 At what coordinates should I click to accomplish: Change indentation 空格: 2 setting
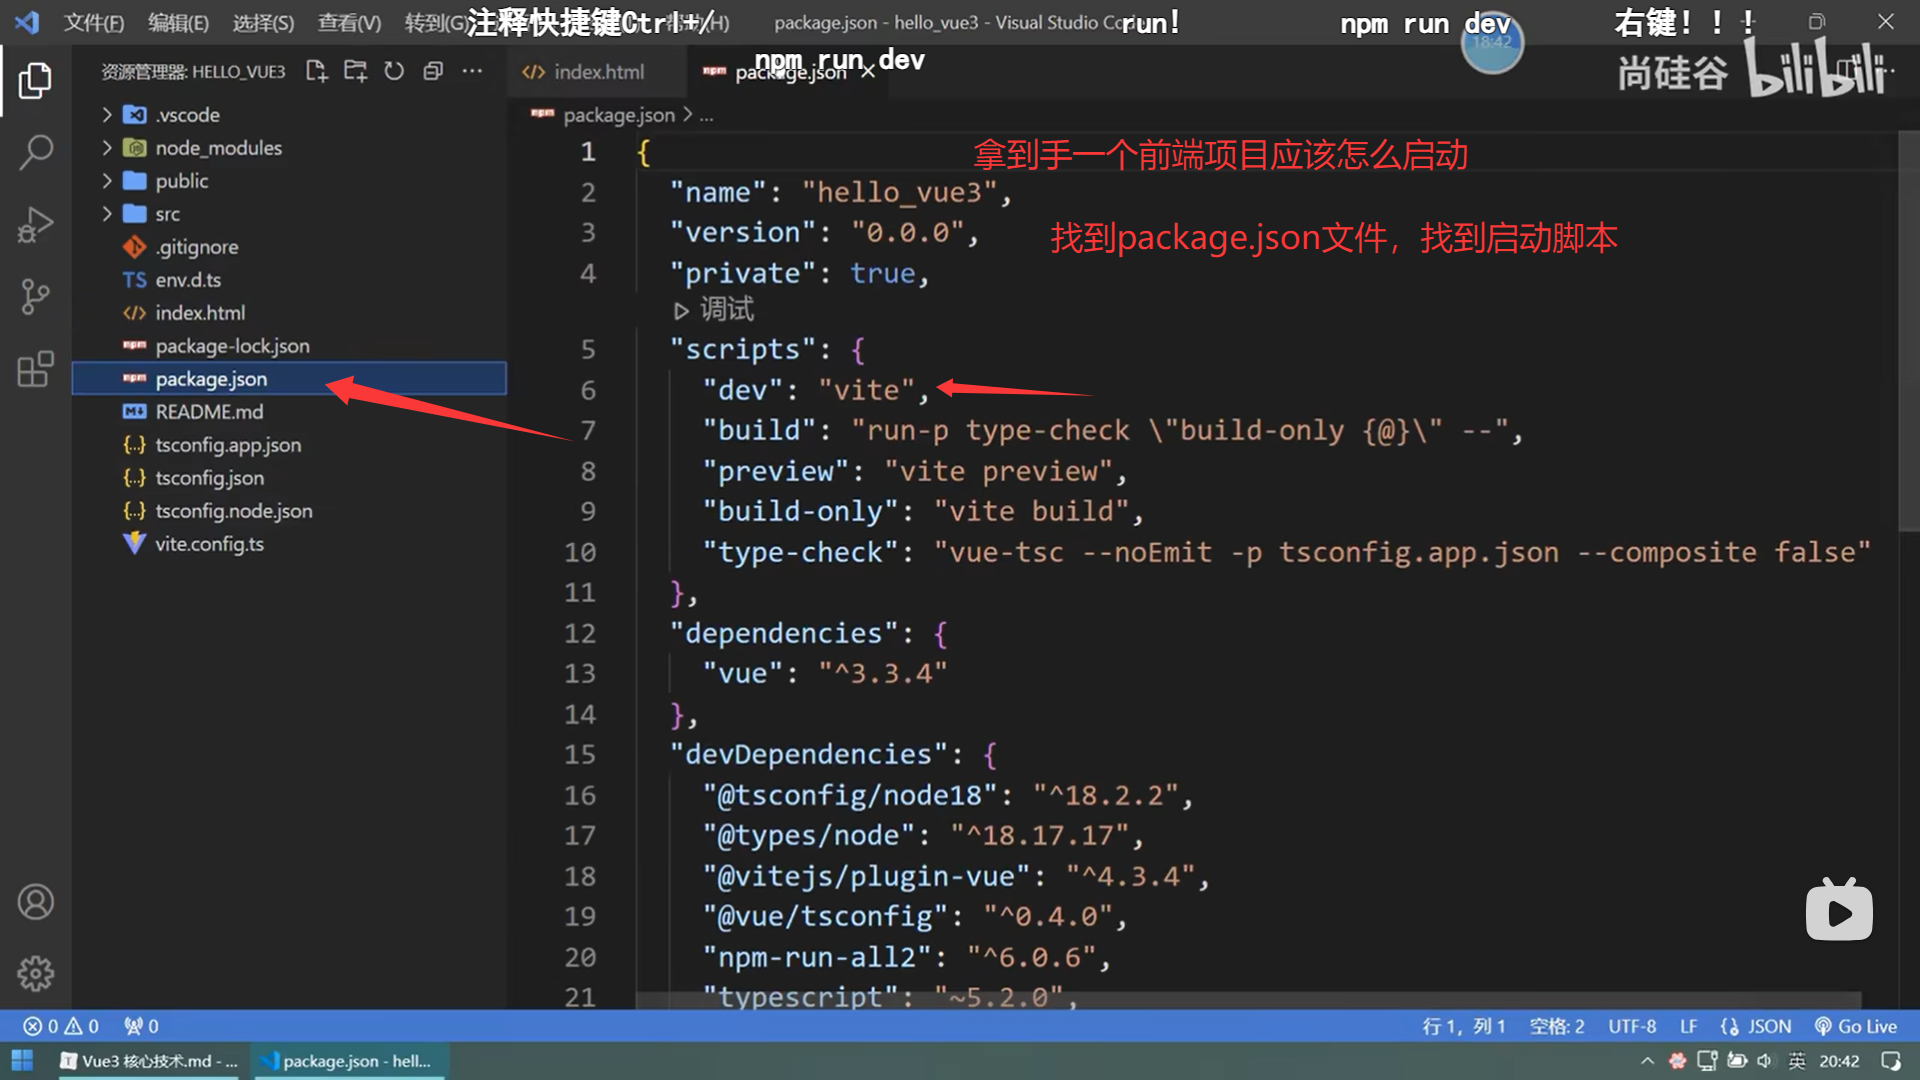(1557, 1026)
